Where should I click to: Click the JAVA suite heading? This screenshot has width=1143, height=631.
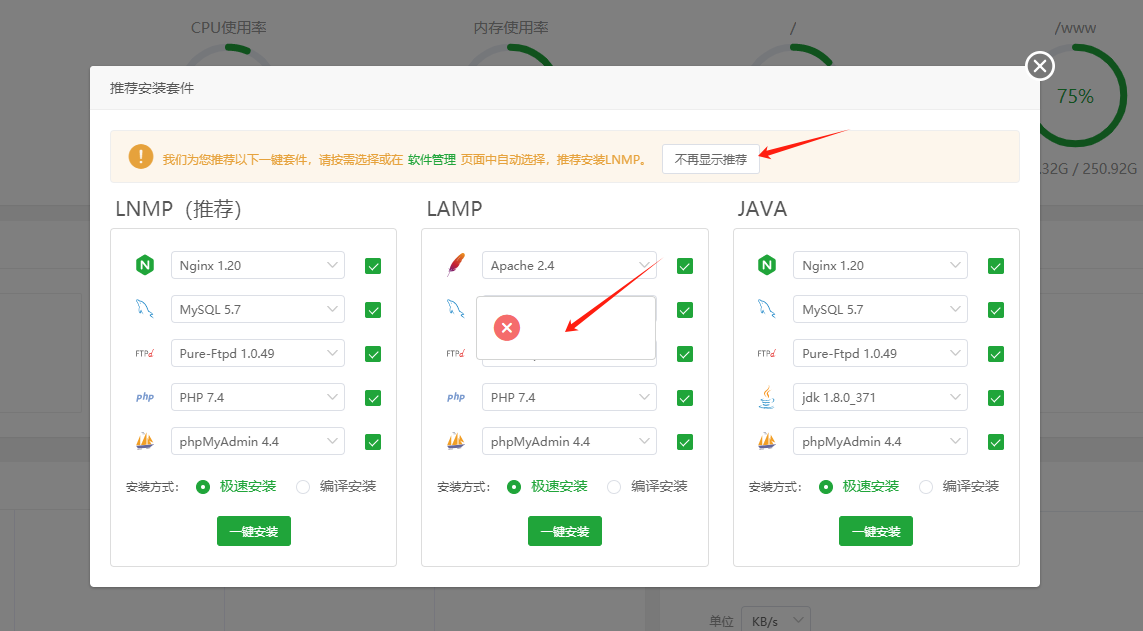[x=762, y=209]
